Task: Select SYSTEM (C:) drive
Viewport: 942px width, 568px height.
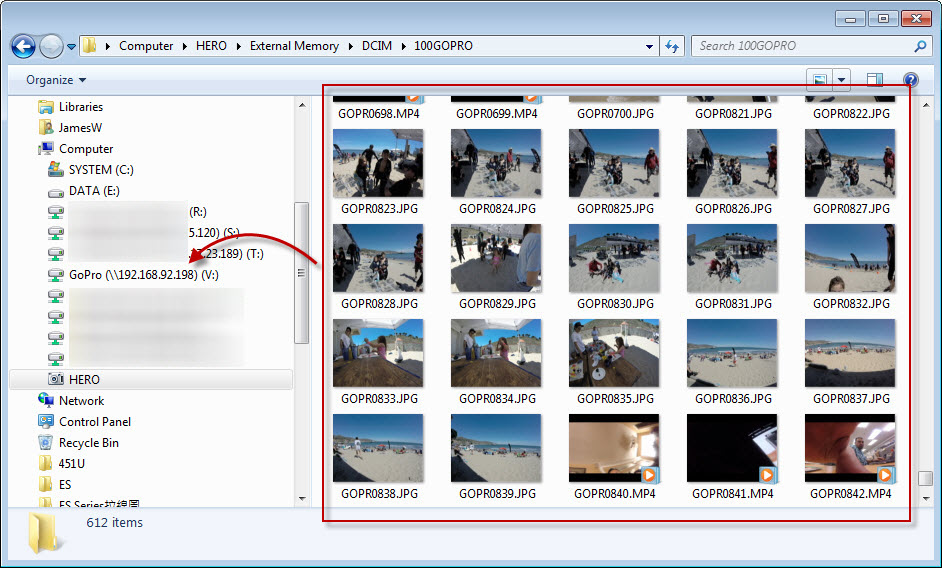Action: point(100,170)
